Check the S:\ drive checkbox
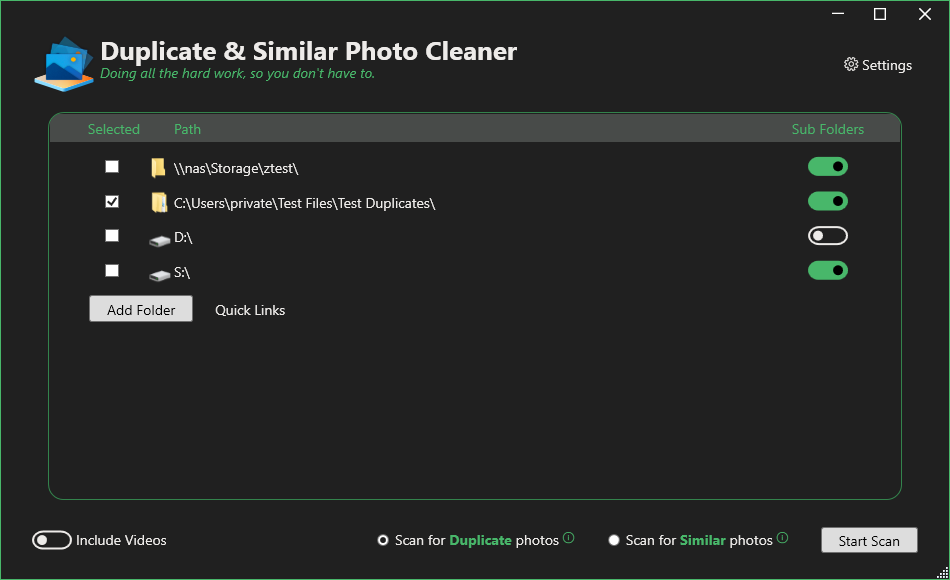The image size is (950, 580). (112, 271)
